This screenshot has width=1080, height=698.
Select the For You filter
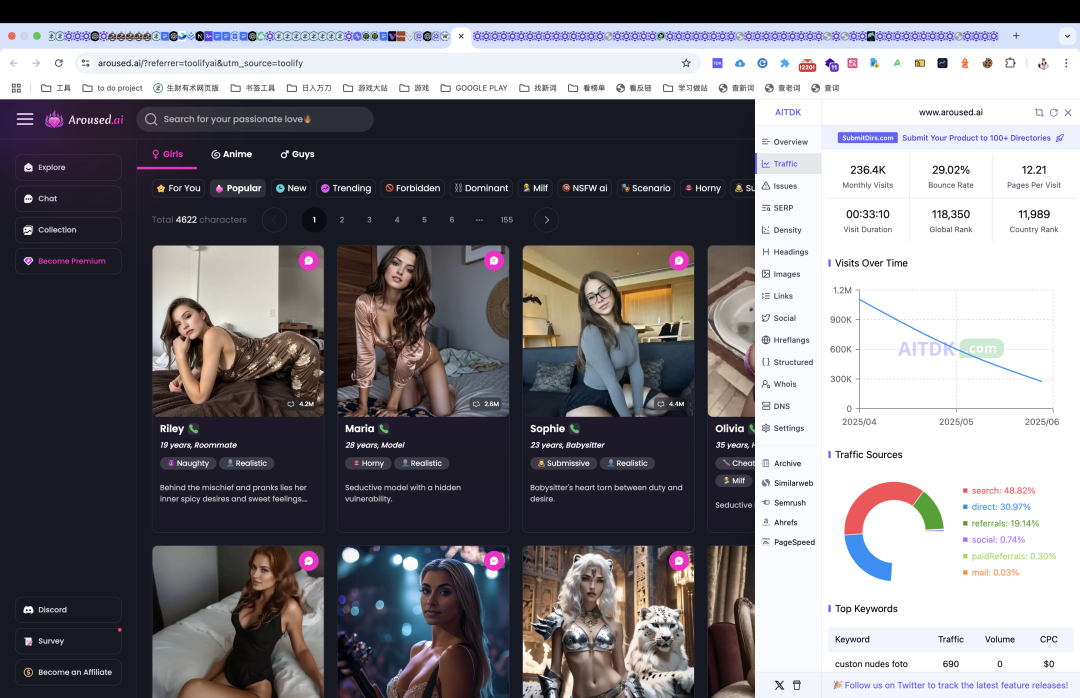(x=178, y=188)
